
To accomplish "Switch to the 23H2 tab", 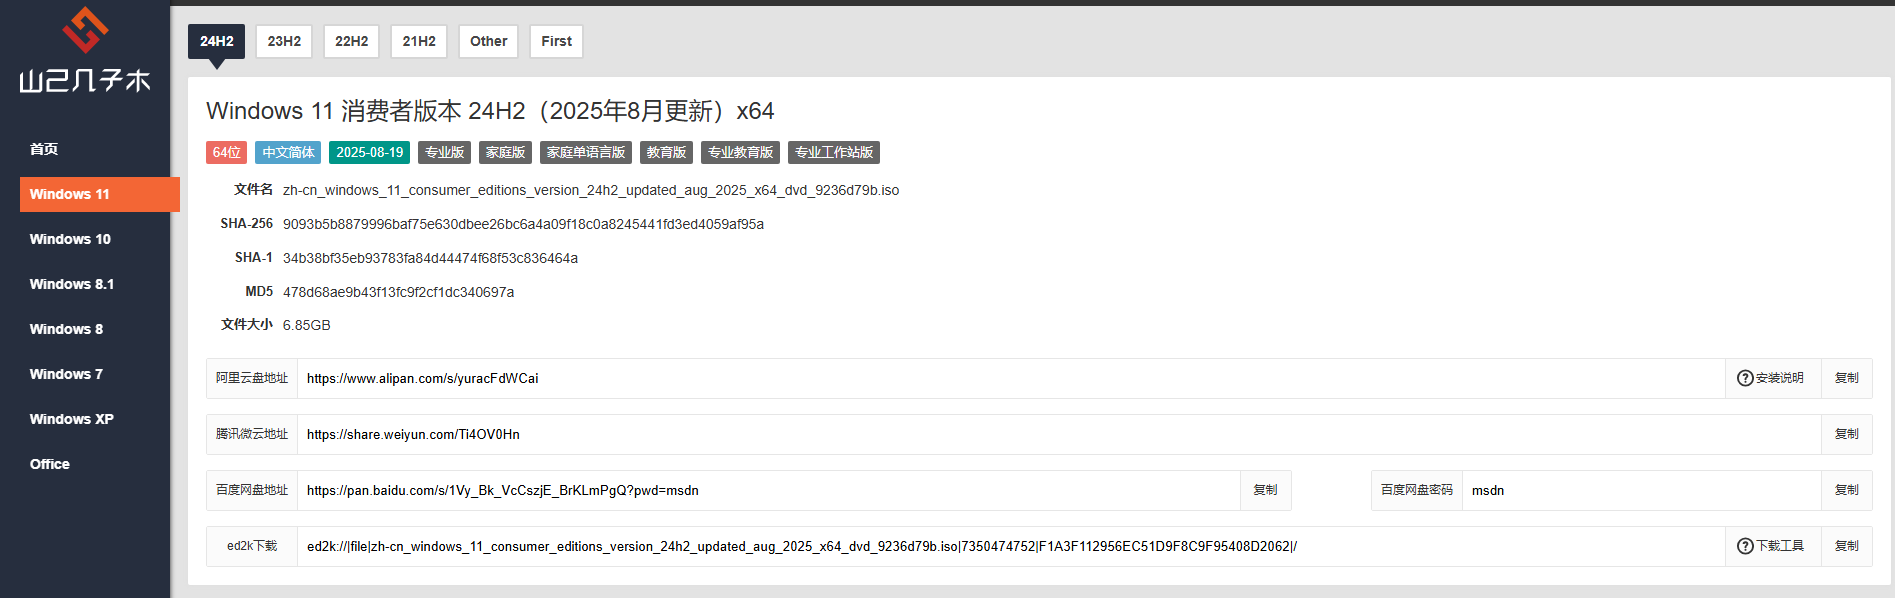I will [x=284, y=41].
